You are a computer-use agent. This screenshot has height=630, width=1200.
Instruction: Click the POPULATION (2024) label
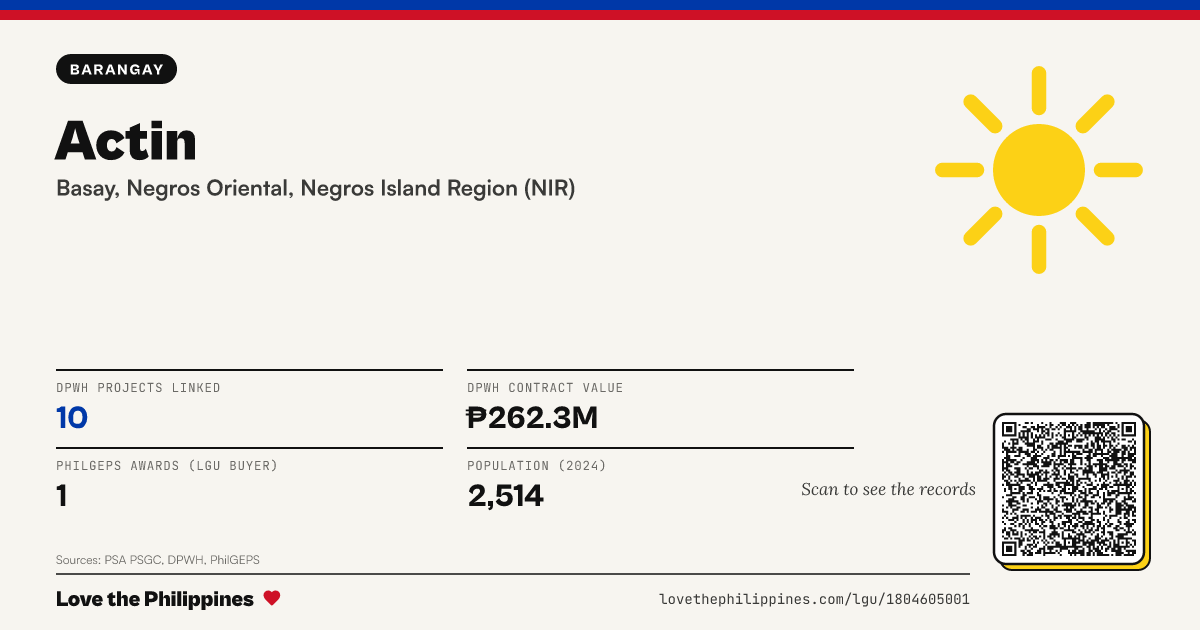pyautogui.click(x=537, y=466)
